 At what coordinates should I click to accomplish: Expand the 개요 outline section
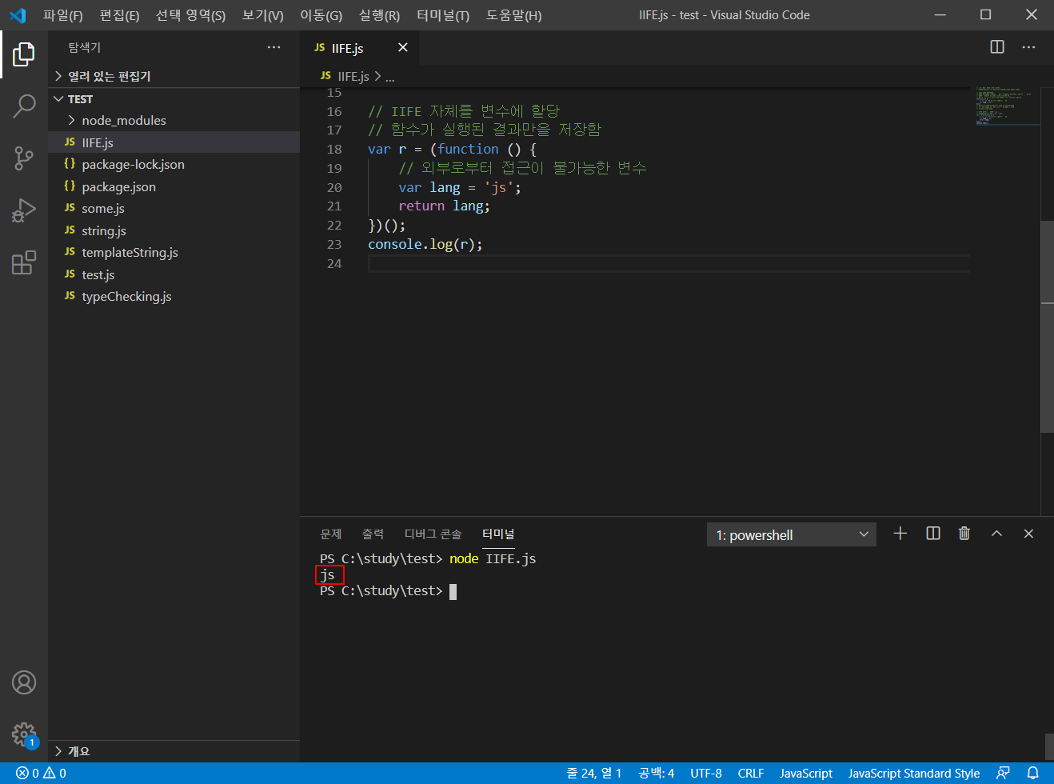pos(174,751)
